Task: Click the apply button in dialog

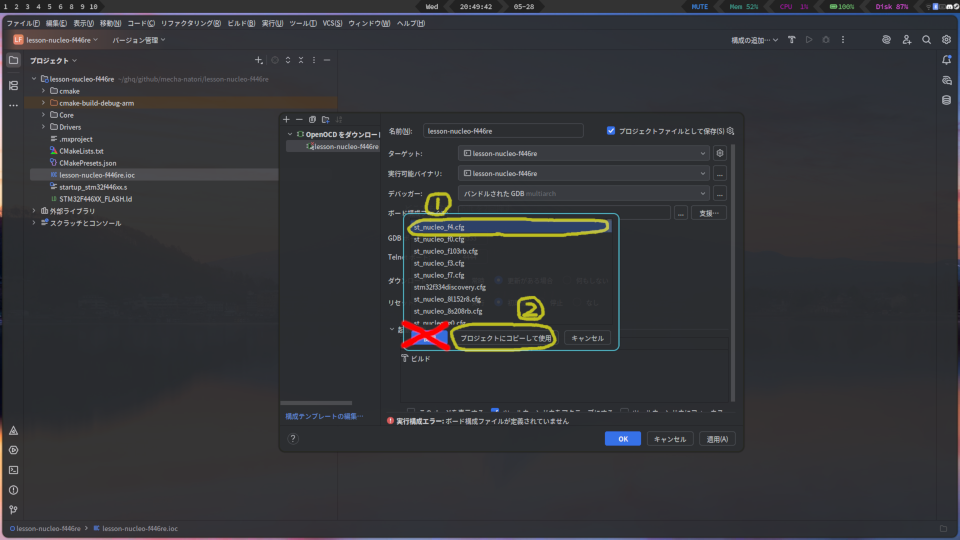Action: click(x=717, y=438)
